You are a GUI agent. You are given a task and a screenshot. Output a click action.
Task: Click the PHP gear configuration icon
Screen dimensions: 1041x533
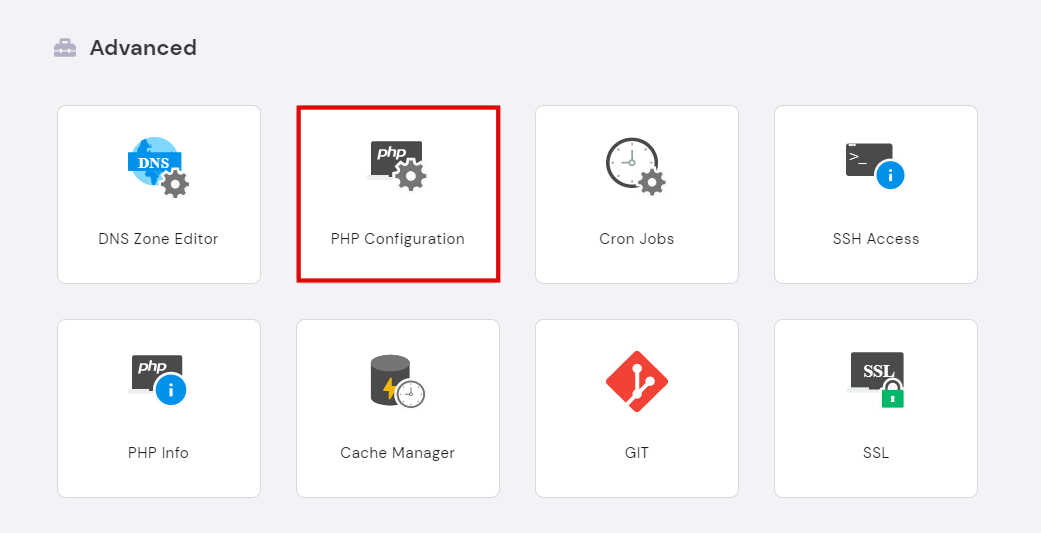tap(397, 165)
